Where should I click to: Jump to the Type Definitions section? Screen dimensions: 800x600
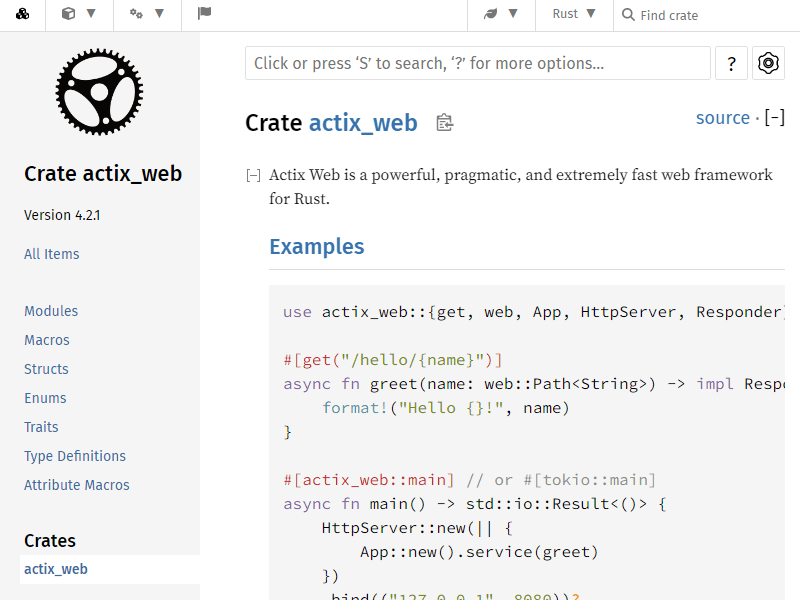click(x=75, y=456)
